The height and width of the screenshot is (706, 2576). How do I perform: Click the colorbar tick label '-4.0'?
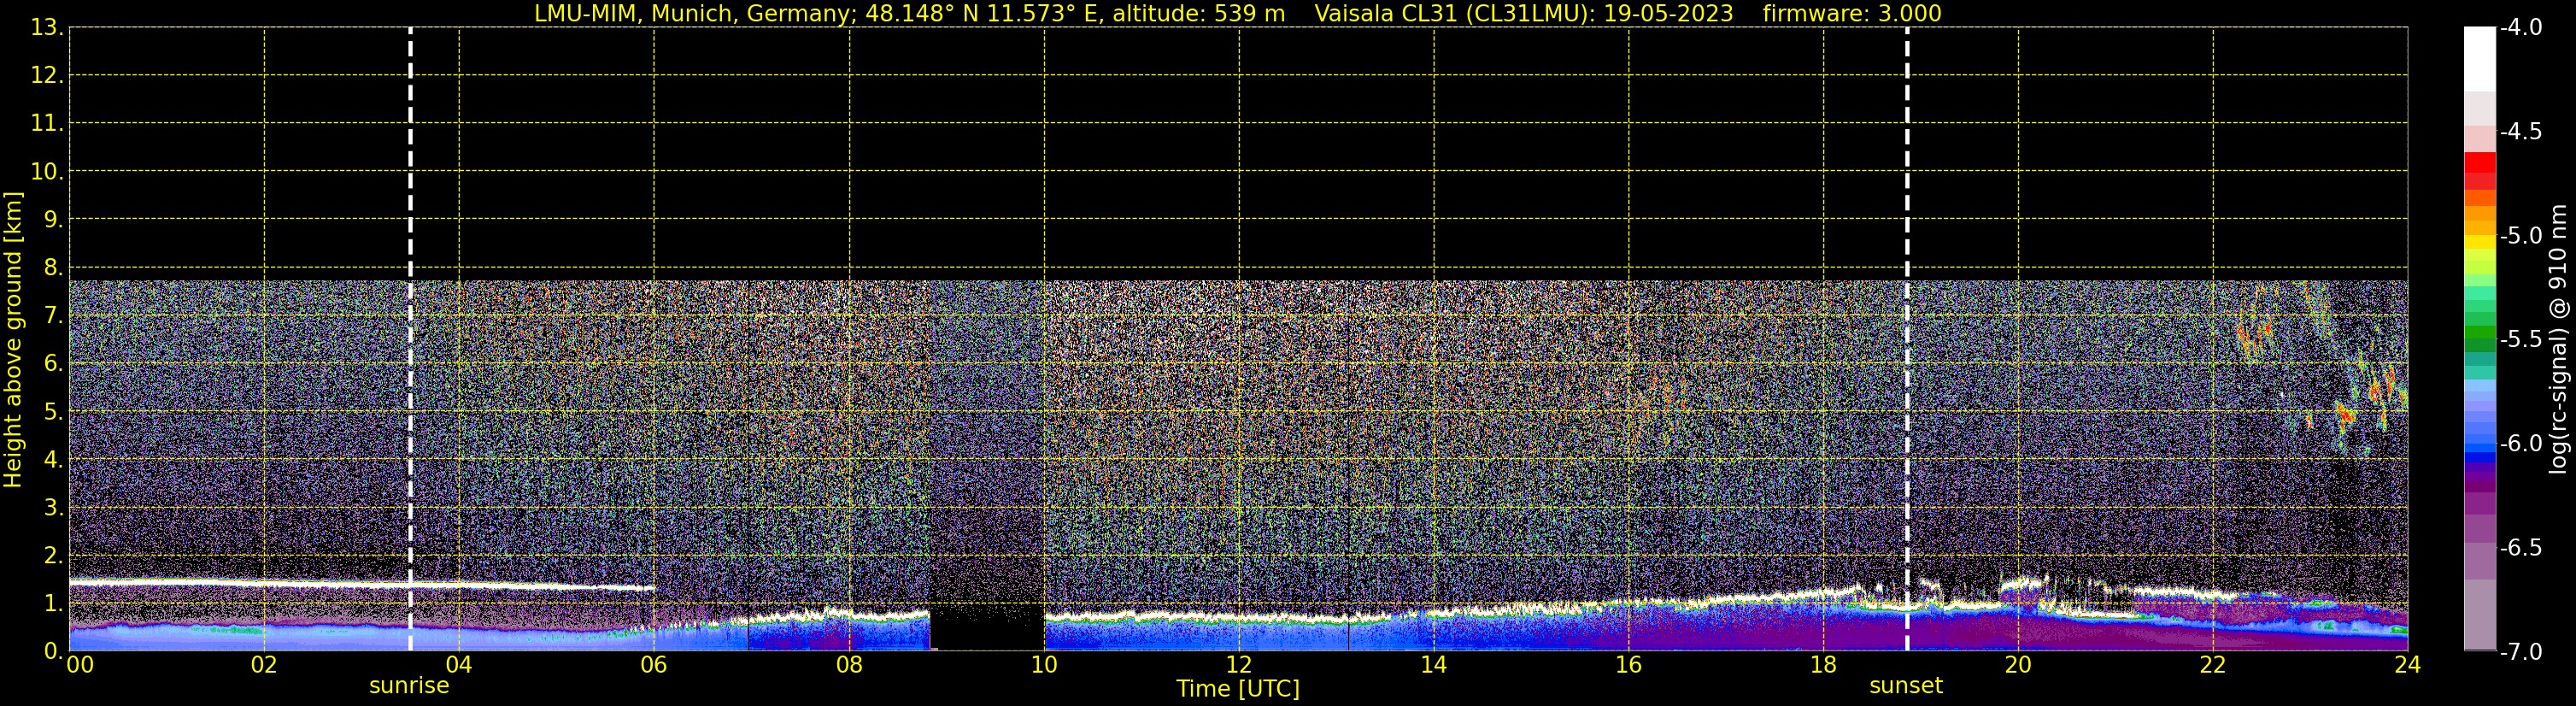pyautogui.click(x=2521, y=28)
